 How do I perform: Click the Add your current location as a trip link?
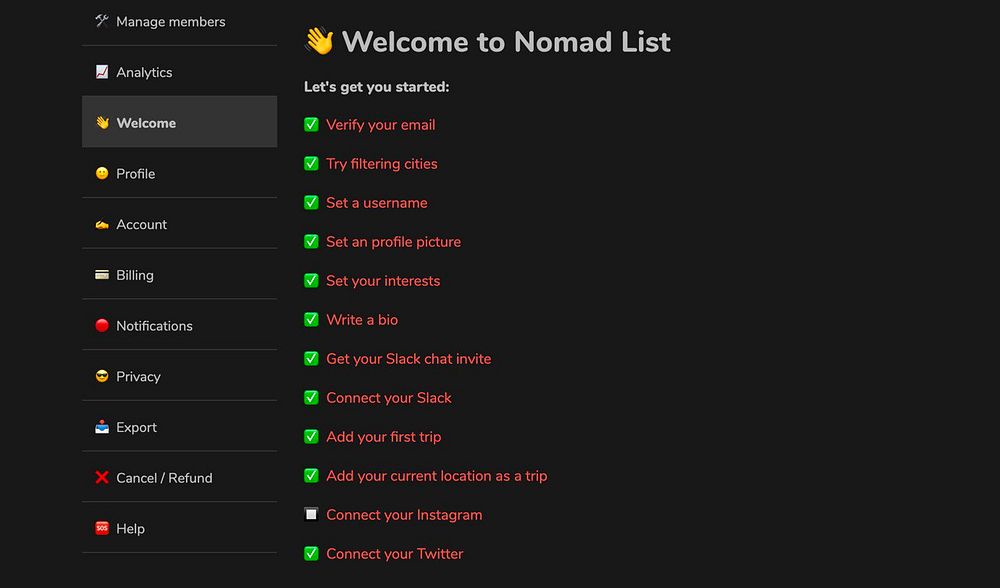(x=436, y=475)
